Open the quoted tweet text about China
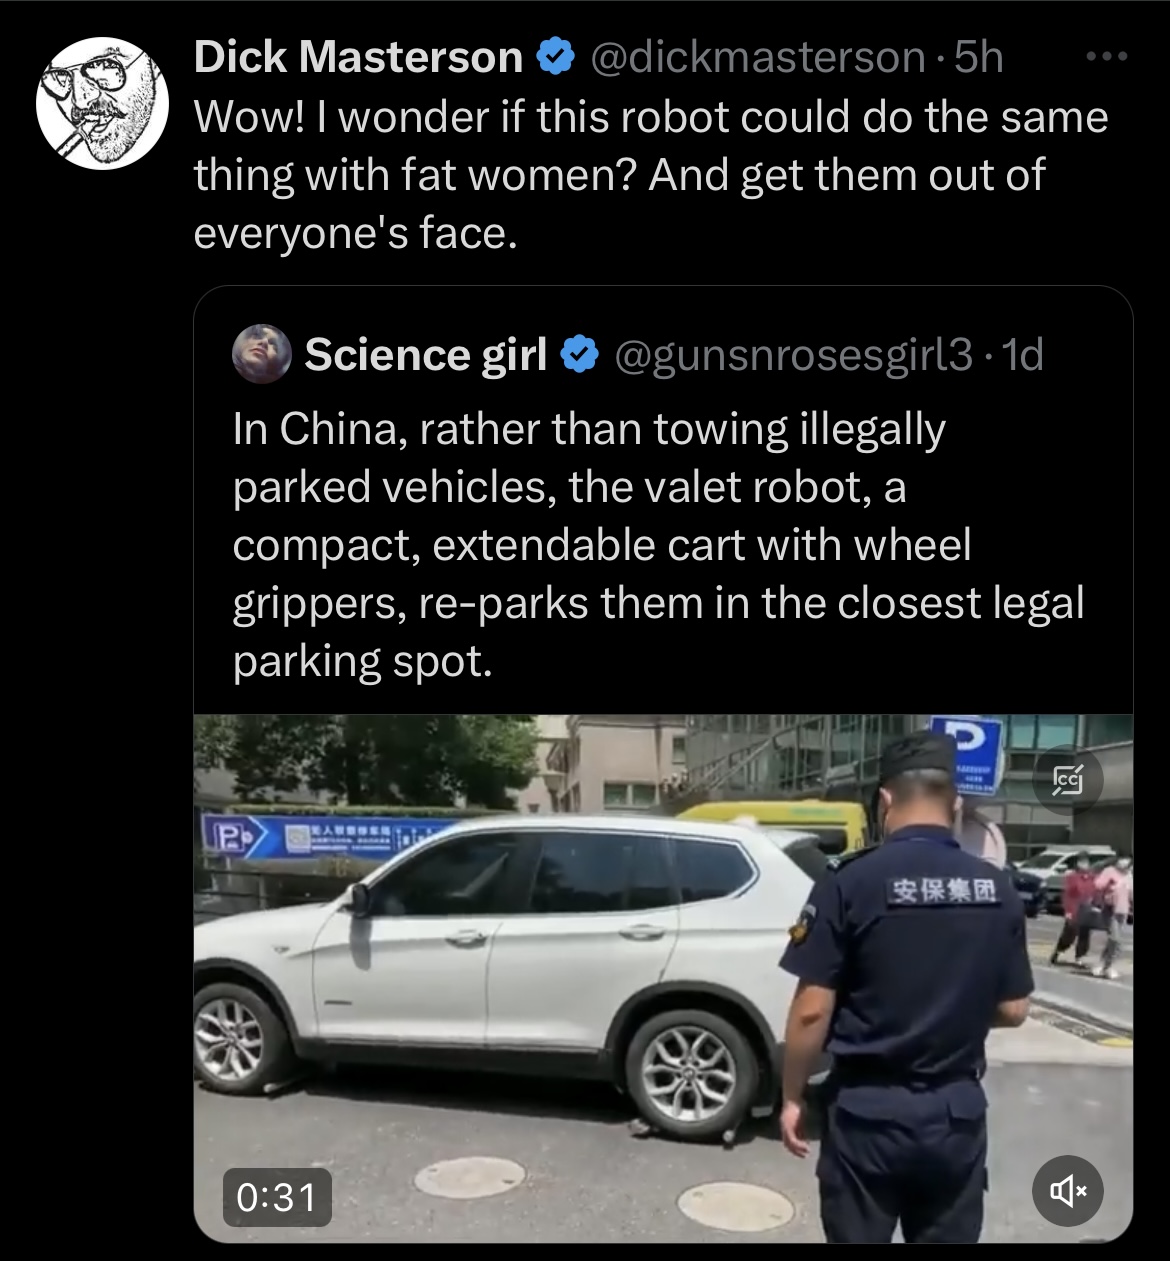The height and width of the screenshot is (1261, 1170). [x=658, y=545]
